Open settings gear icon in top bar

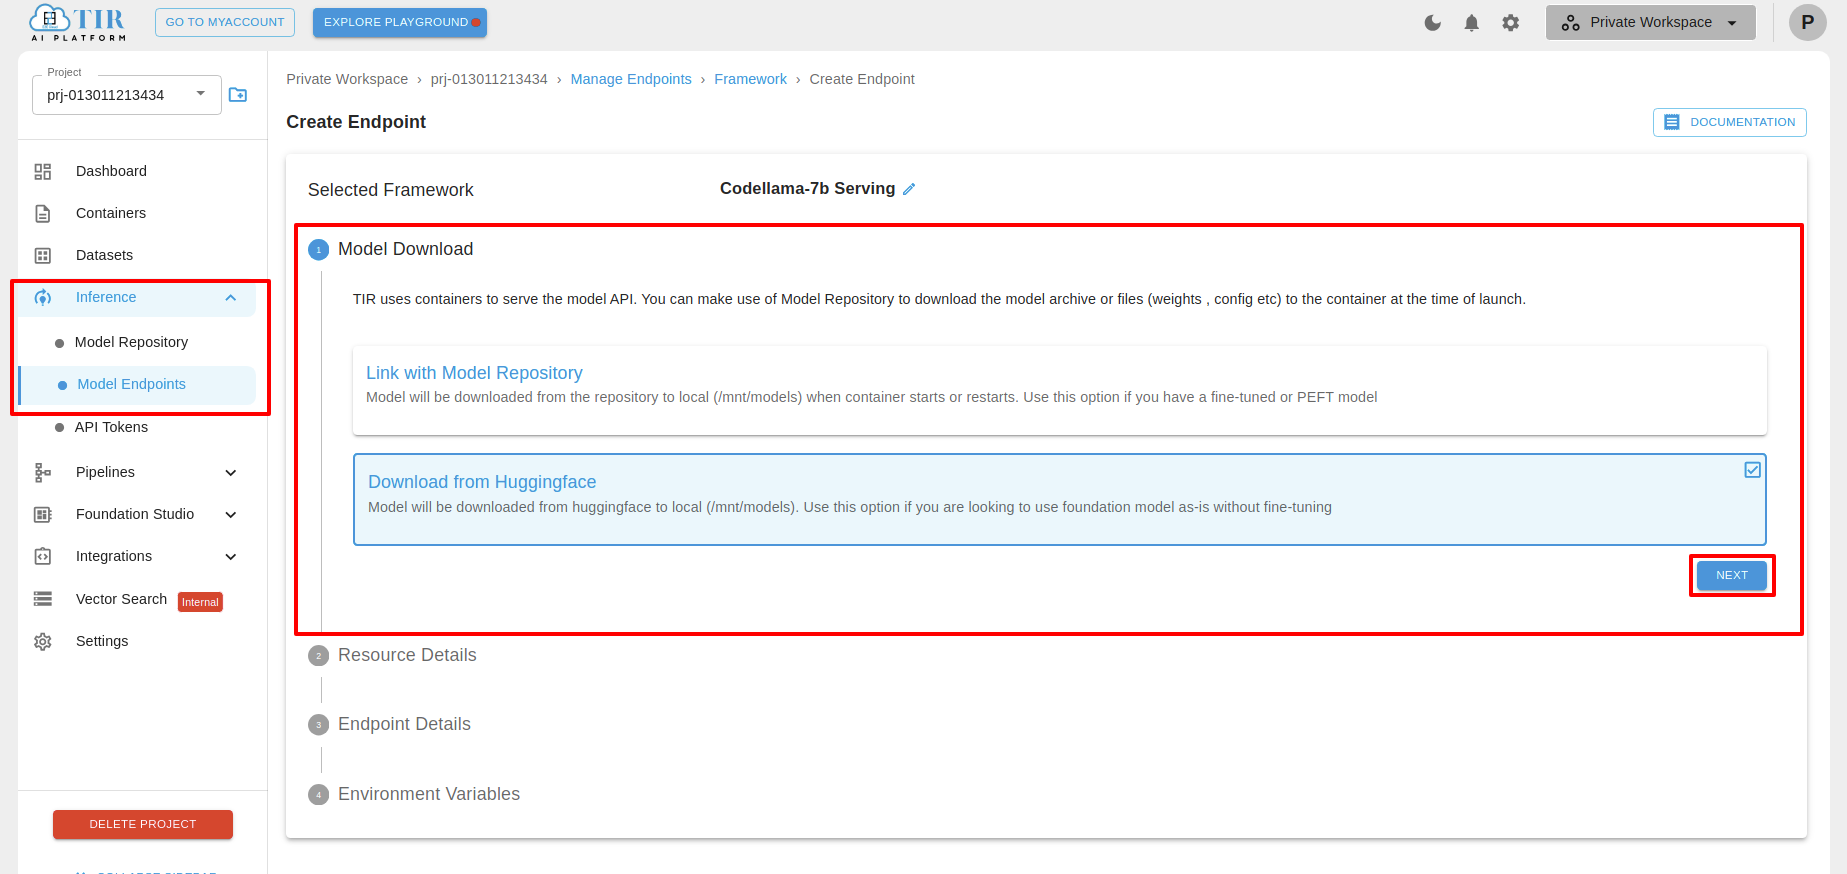[1511, 22]
